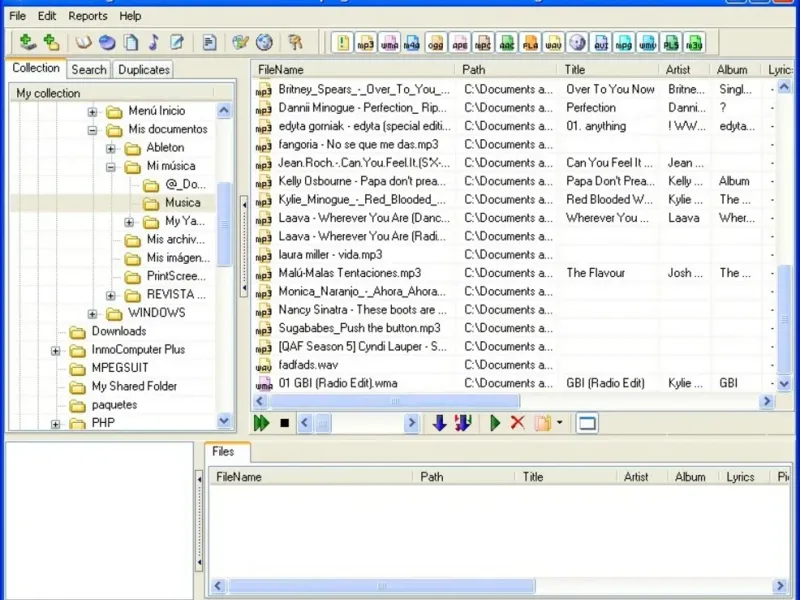
Task: Open the dropdown arrow beside copy icon
Action: pyautogui.click(x=560, y=423)
